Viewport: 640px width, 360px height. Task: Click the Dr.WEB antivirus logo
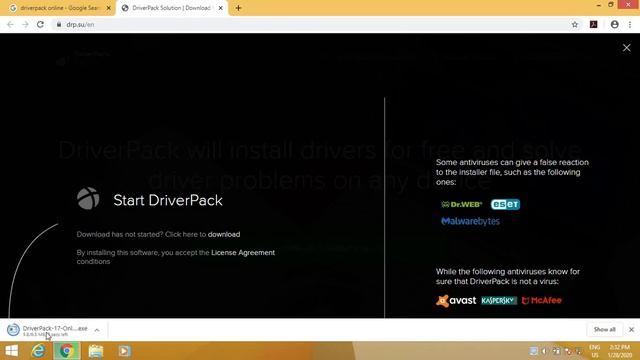pyautogui.click(x=462, y=204)
